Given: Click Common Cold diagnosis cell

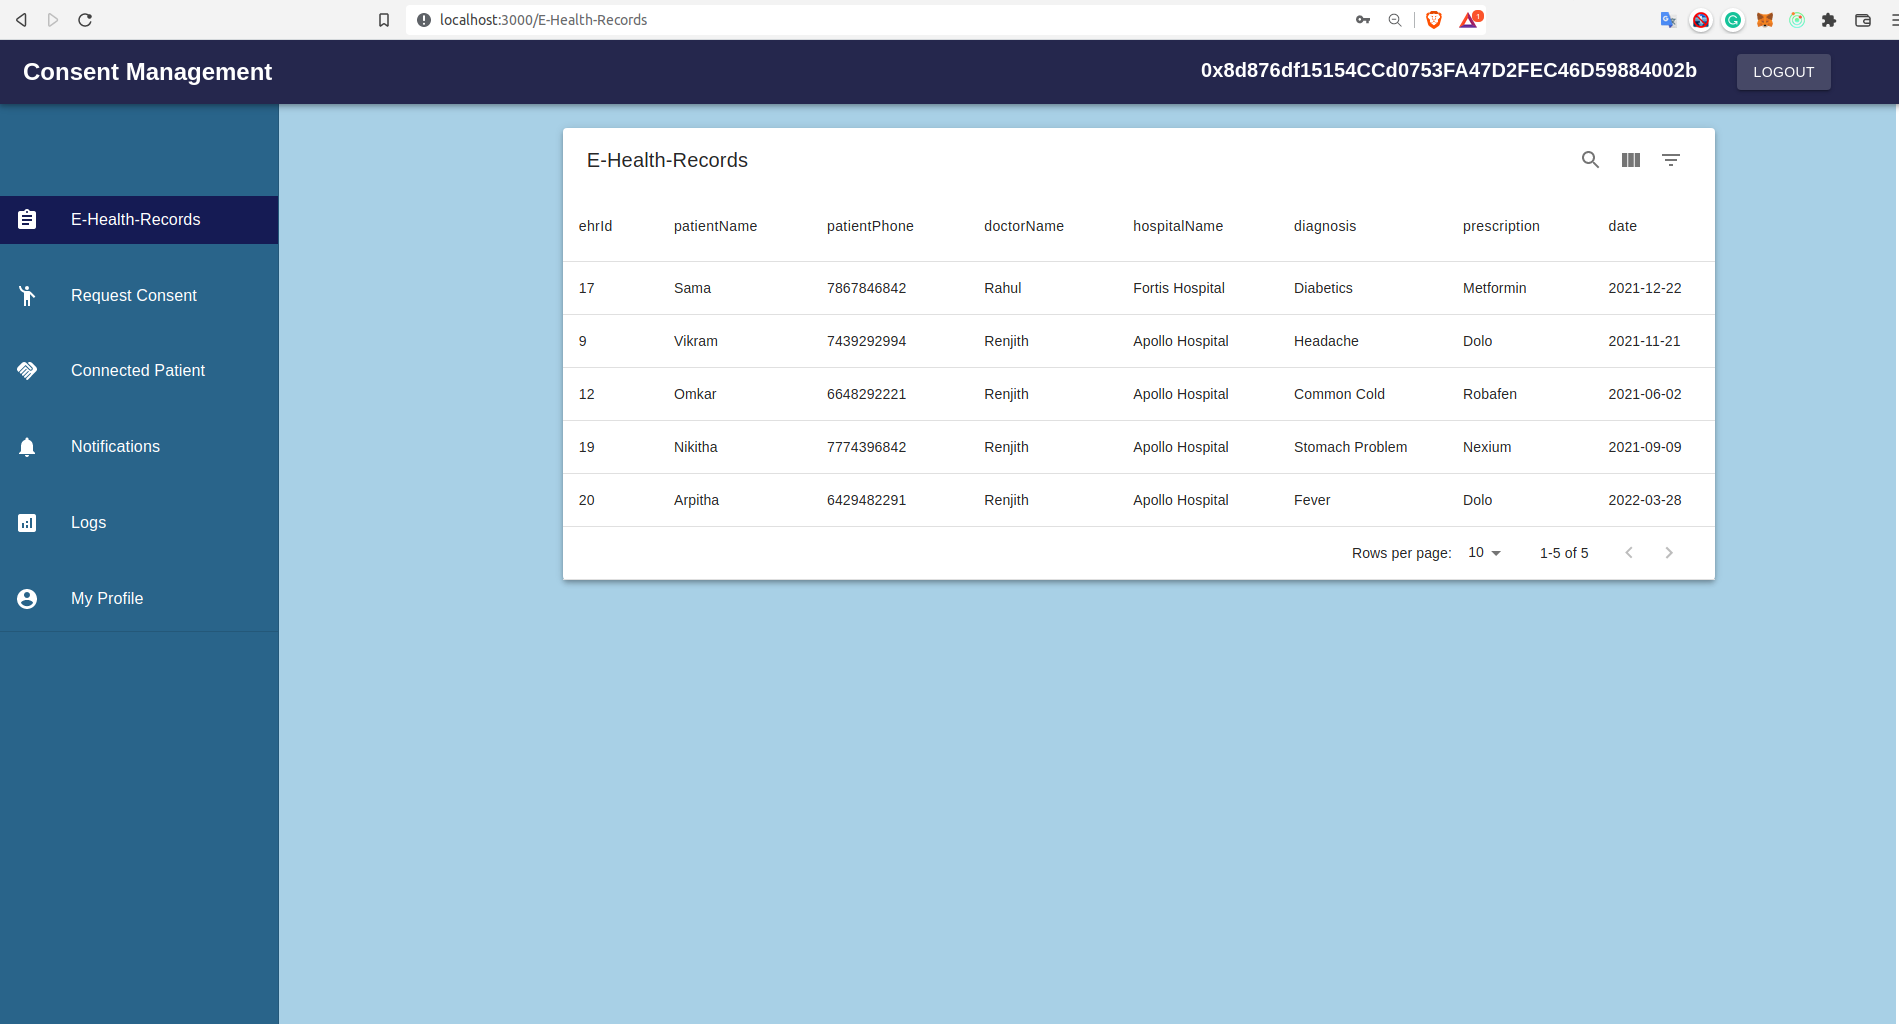Looking at the screenshot, I should (1339, 394).
